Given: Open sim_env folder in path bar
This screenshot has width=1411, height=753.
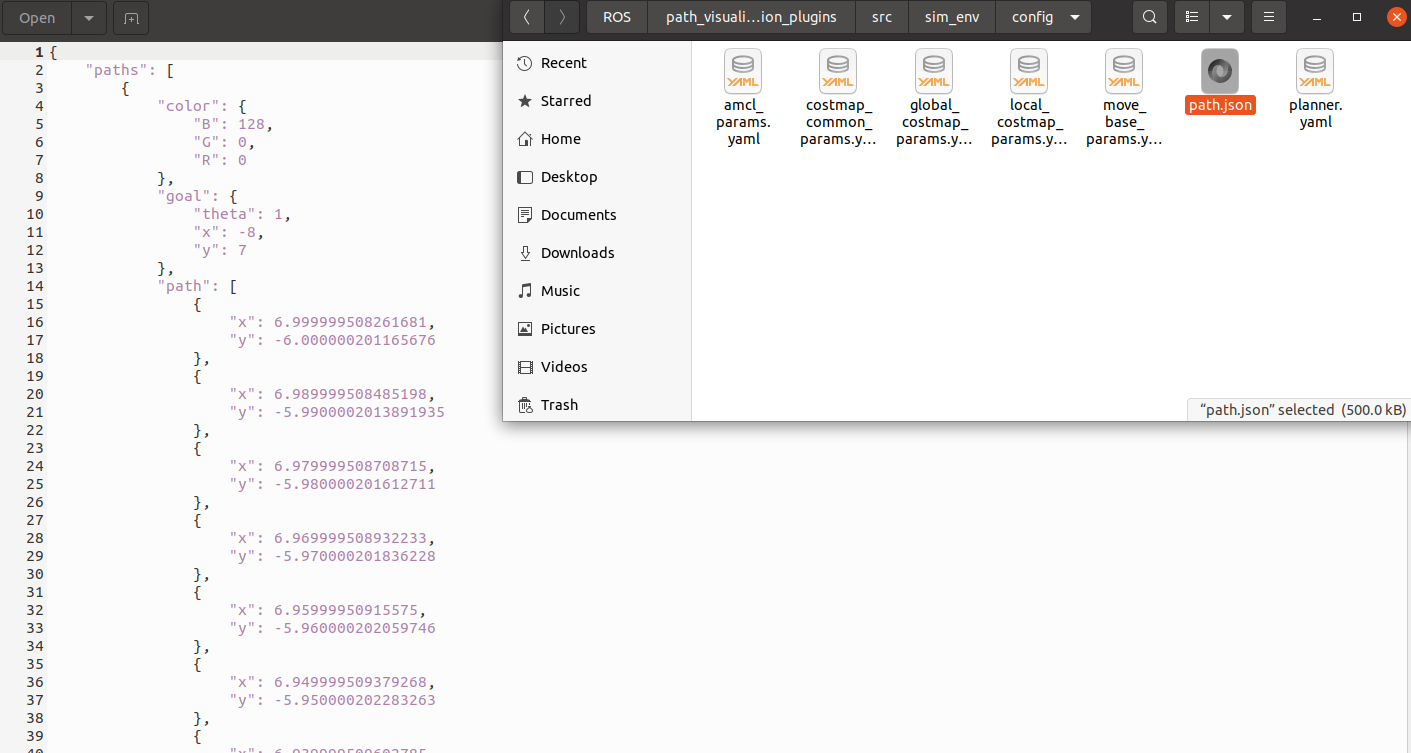Looking at the screenshot, I should [952, 17].
